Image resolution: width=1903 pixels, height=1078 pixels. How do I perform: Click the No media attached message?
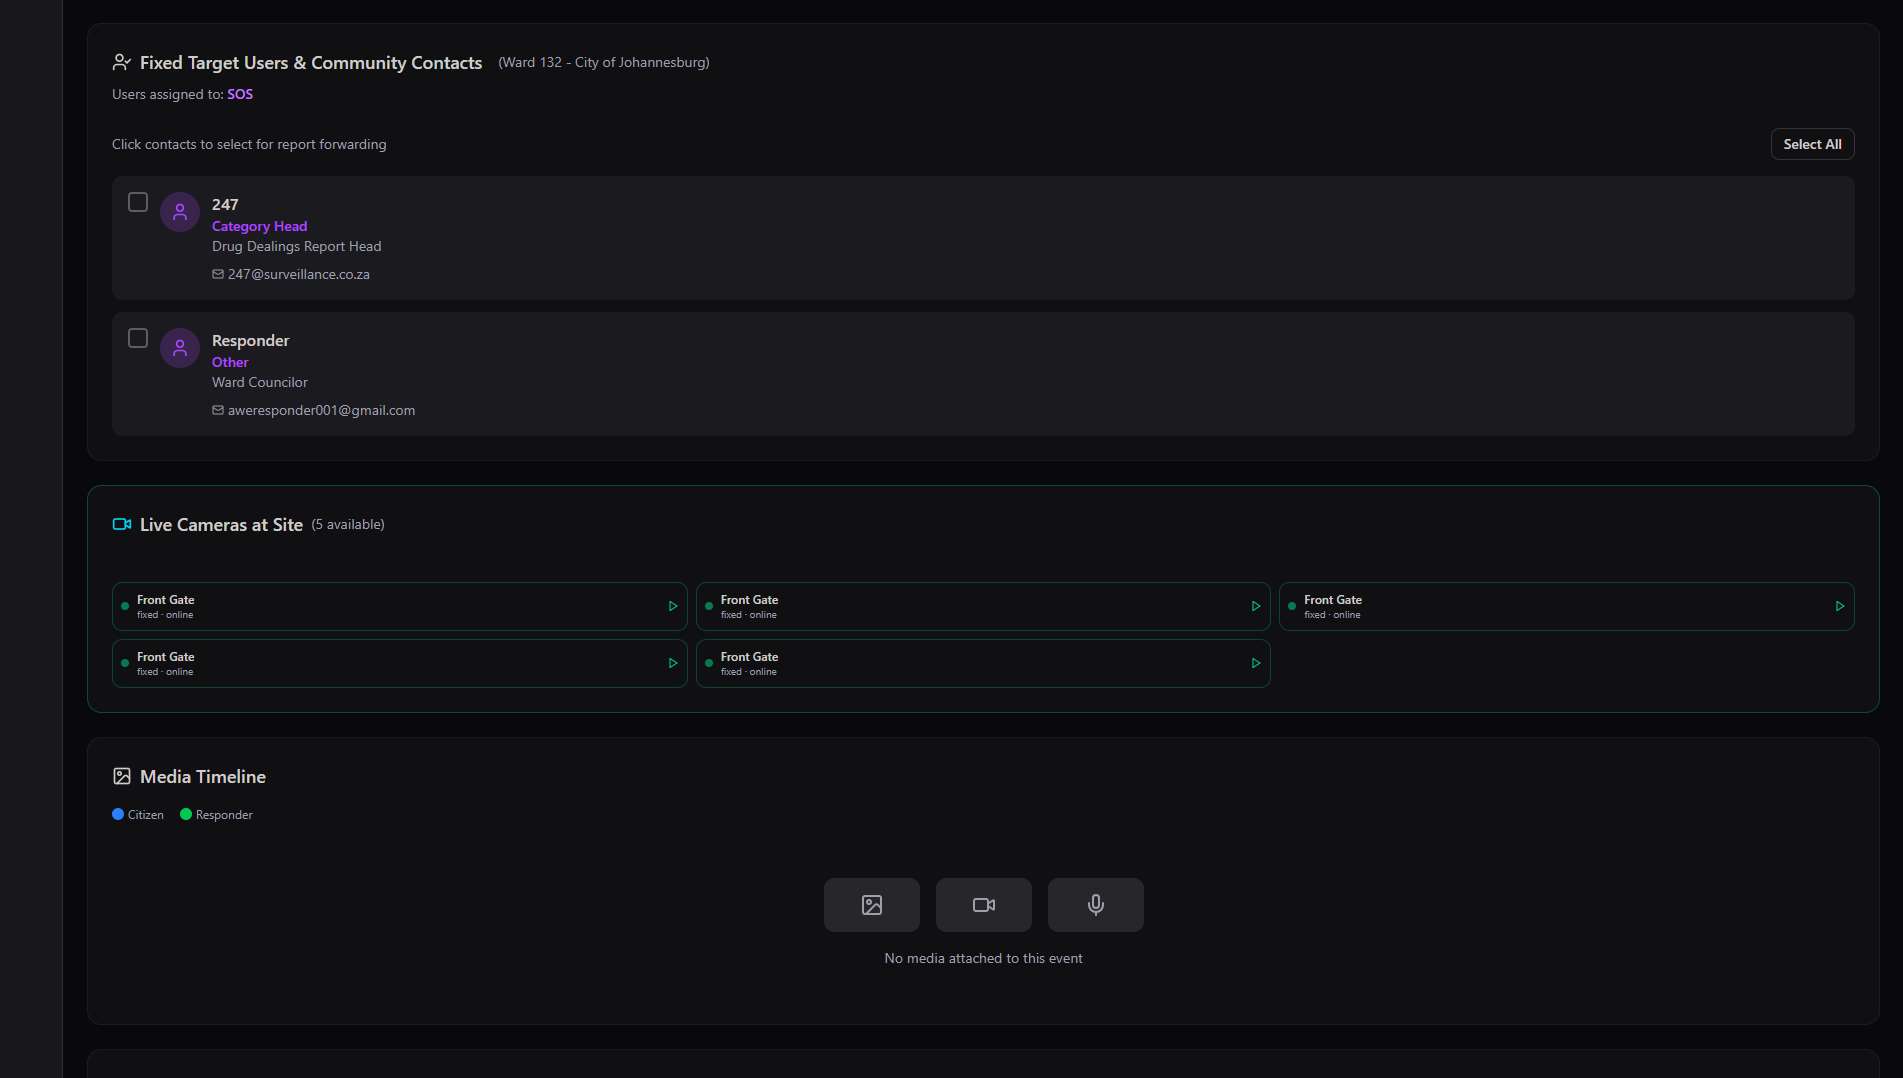[984, 958]
